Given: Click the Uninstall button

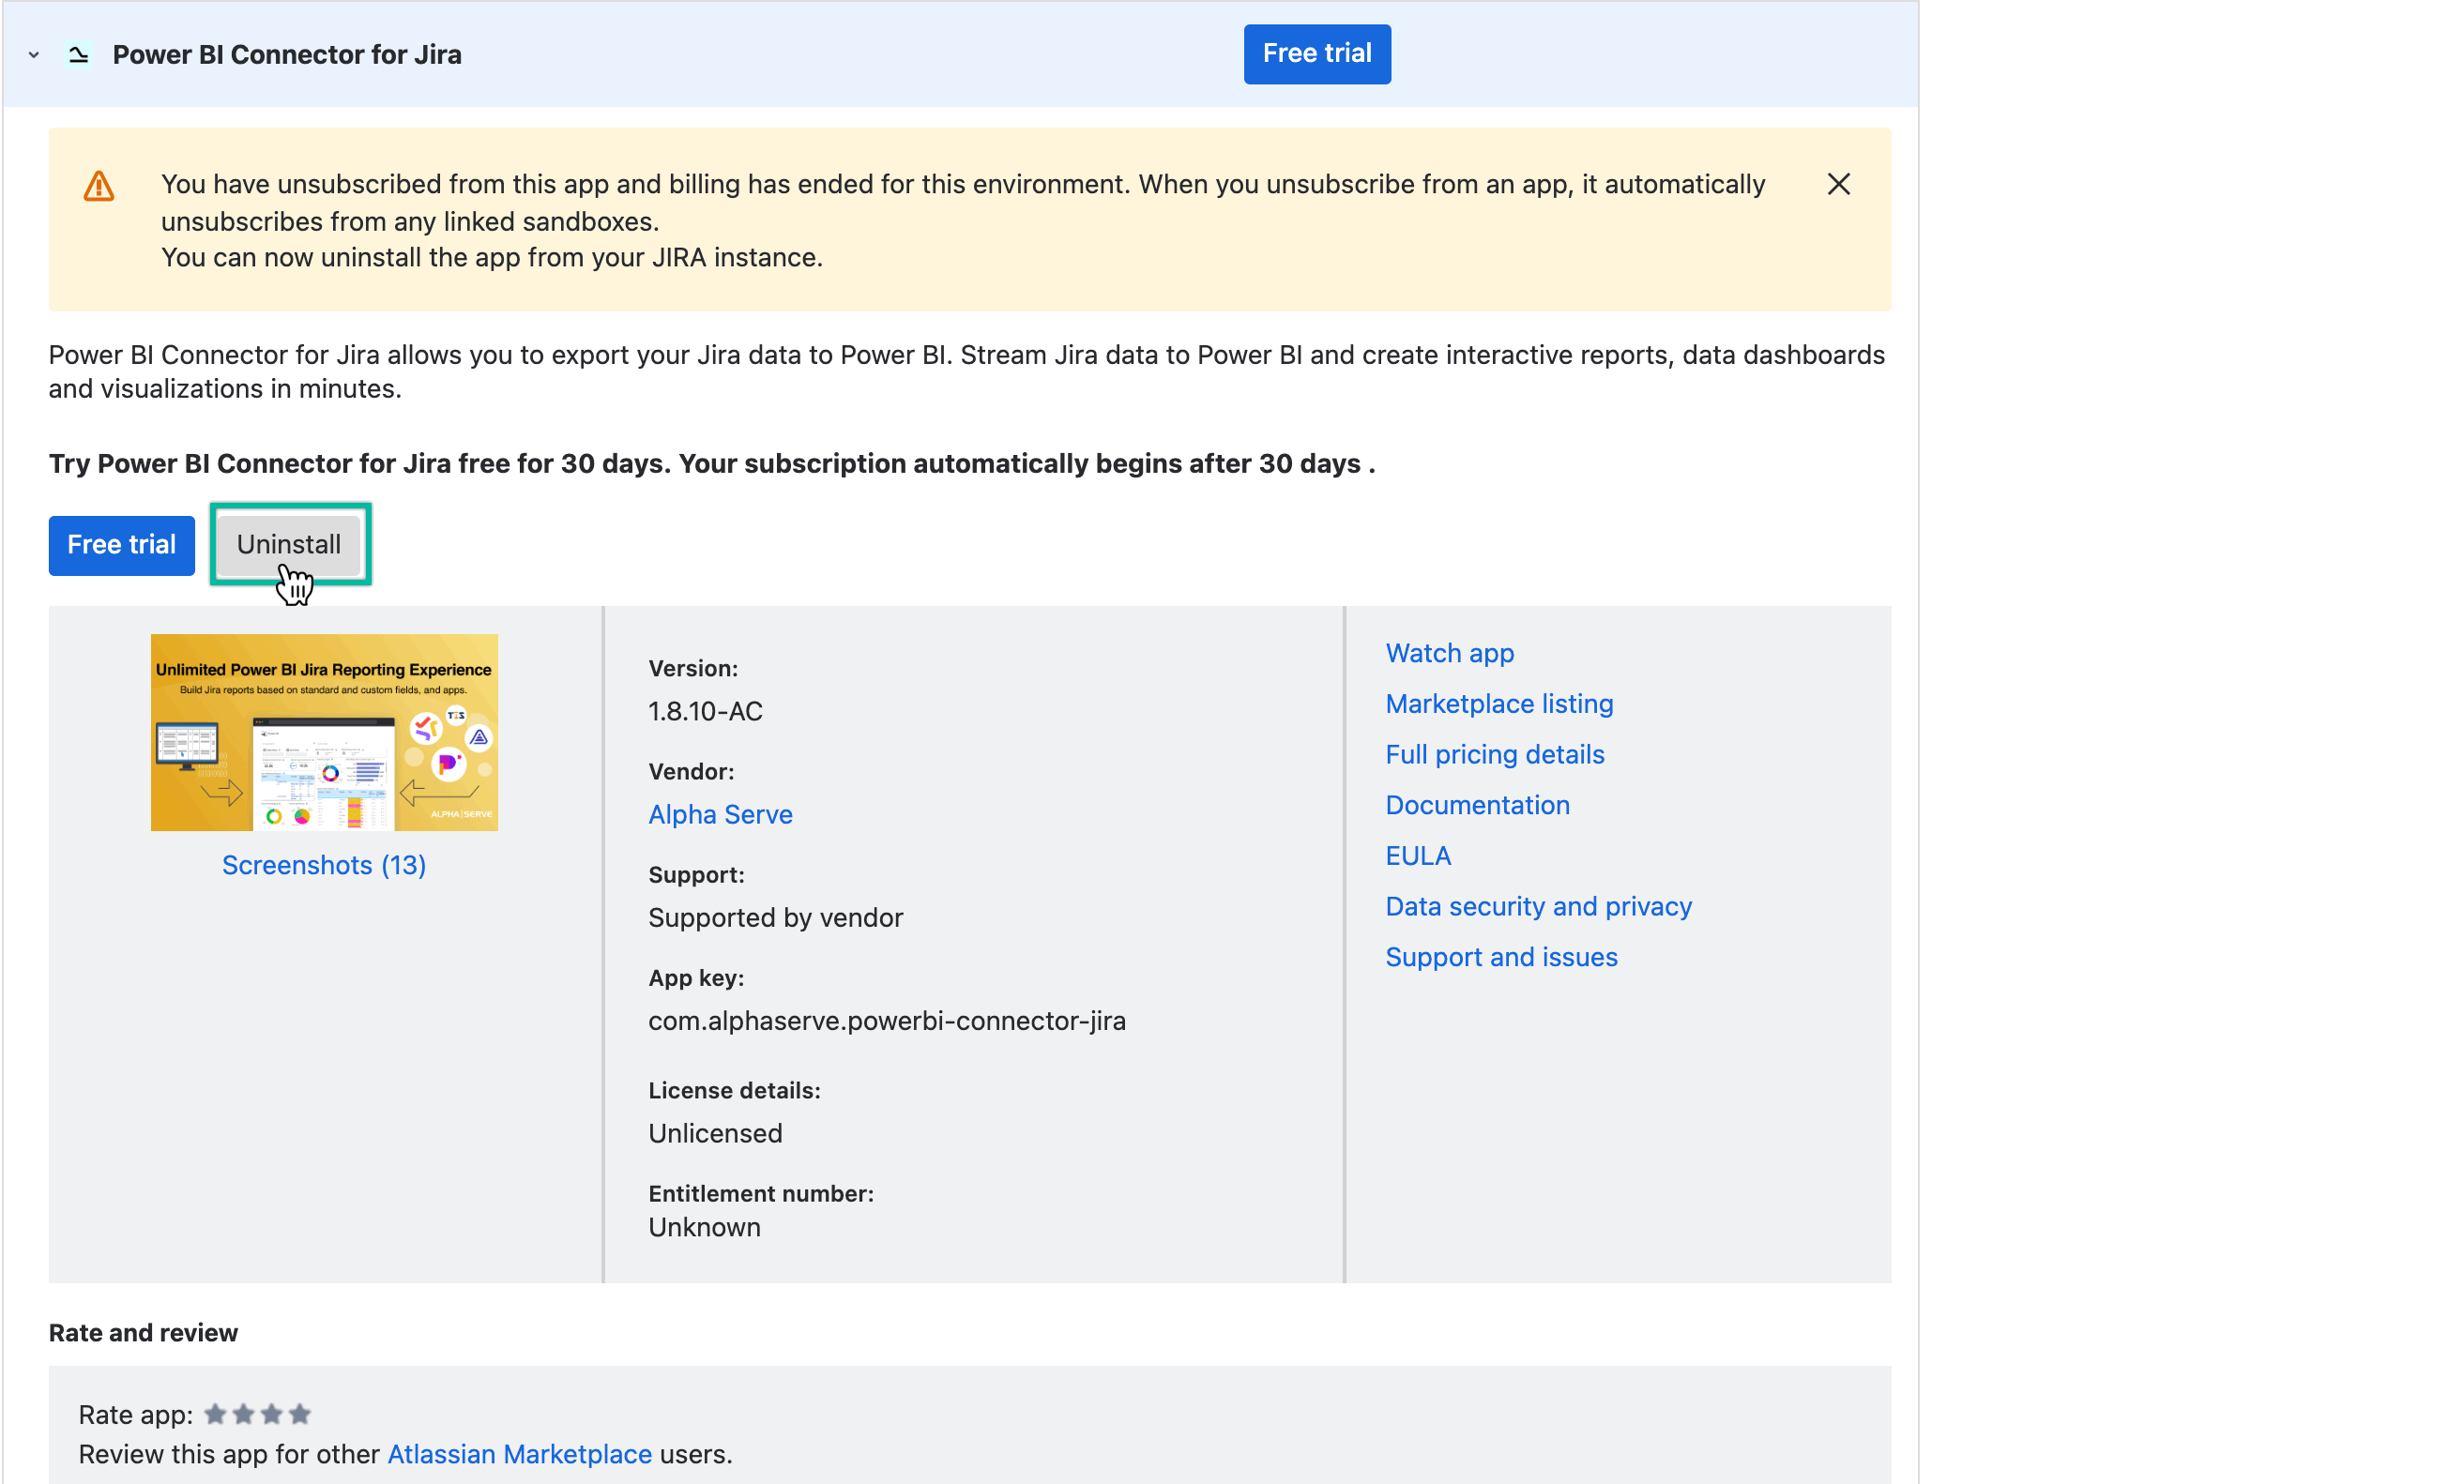Looking at the screenshot, I should 289,544.
